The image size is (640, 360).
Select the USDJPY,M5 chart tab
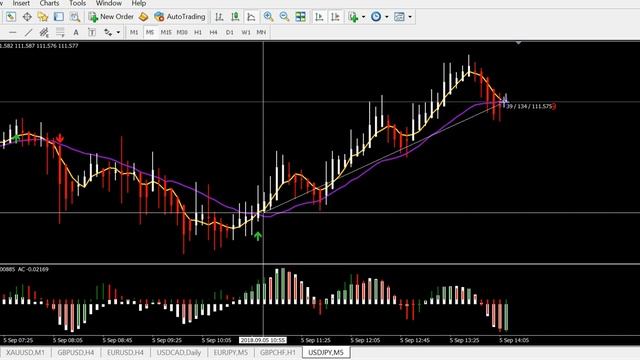click(326, 352)
